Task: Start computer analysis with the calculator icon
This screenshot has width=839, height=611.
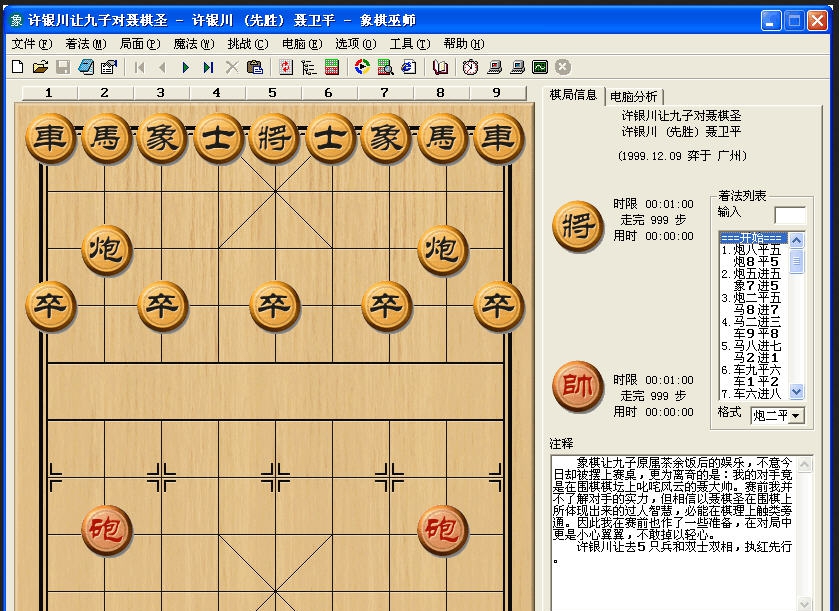Action: click(332, 67)
